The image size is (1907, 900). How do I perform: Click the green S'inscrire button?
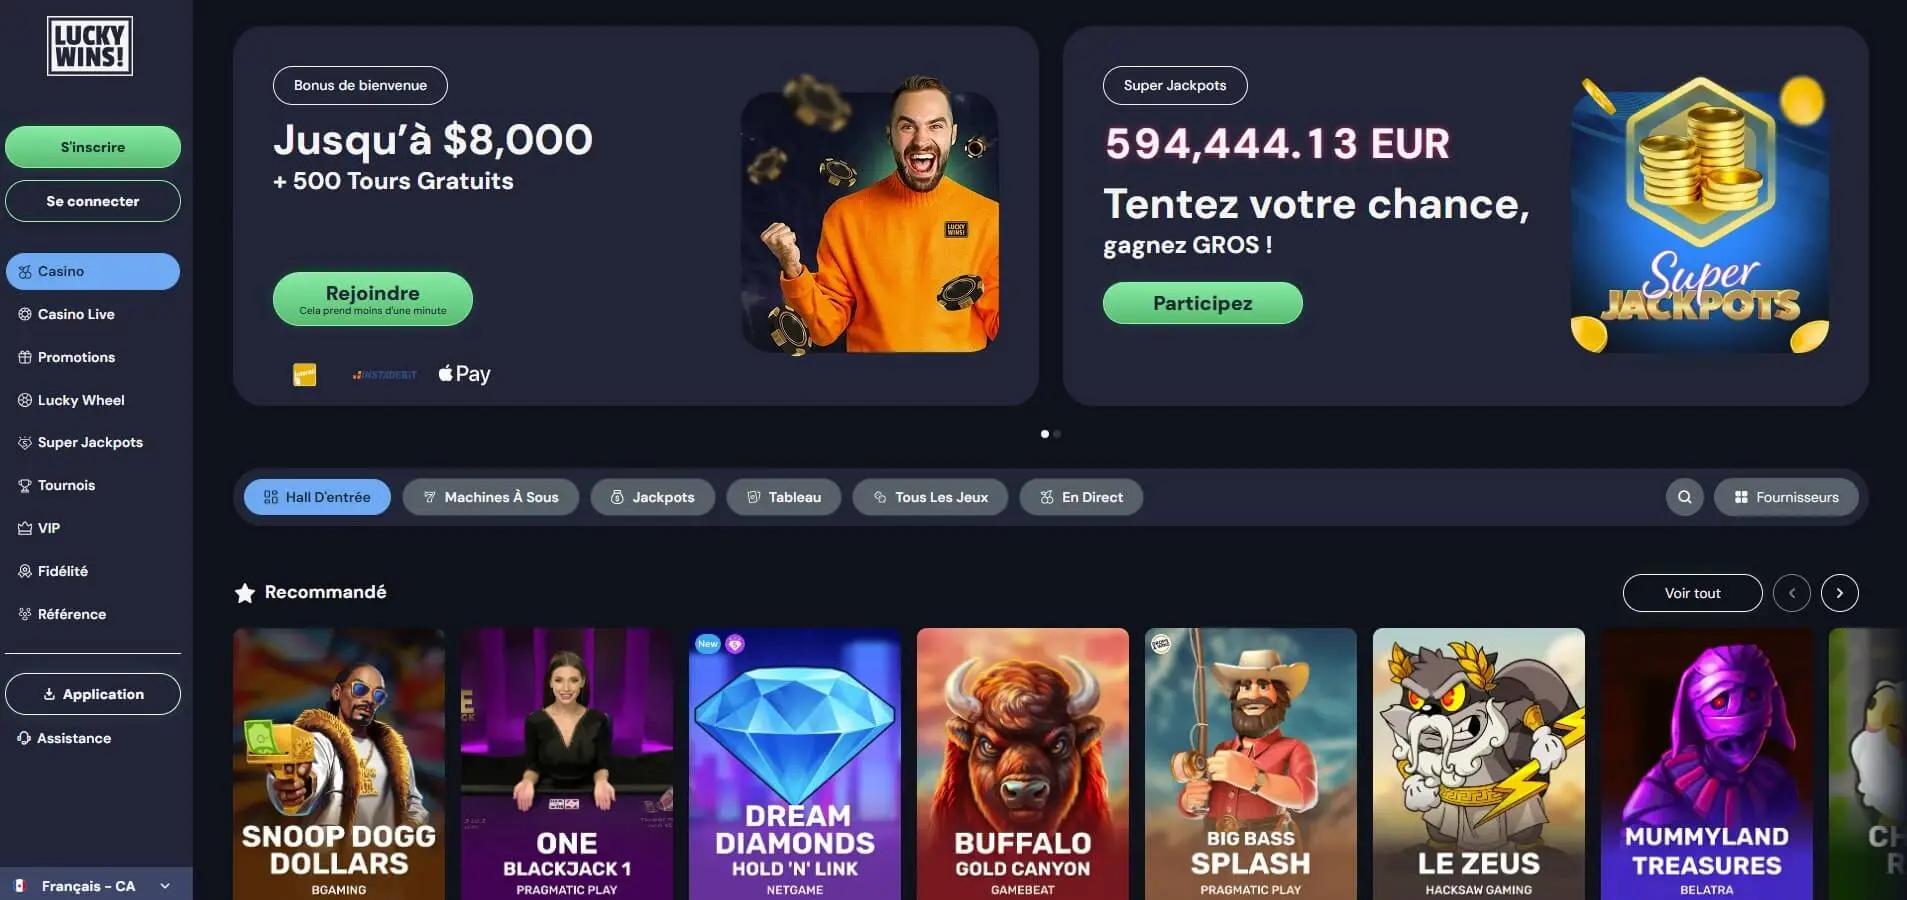(93, 147)
